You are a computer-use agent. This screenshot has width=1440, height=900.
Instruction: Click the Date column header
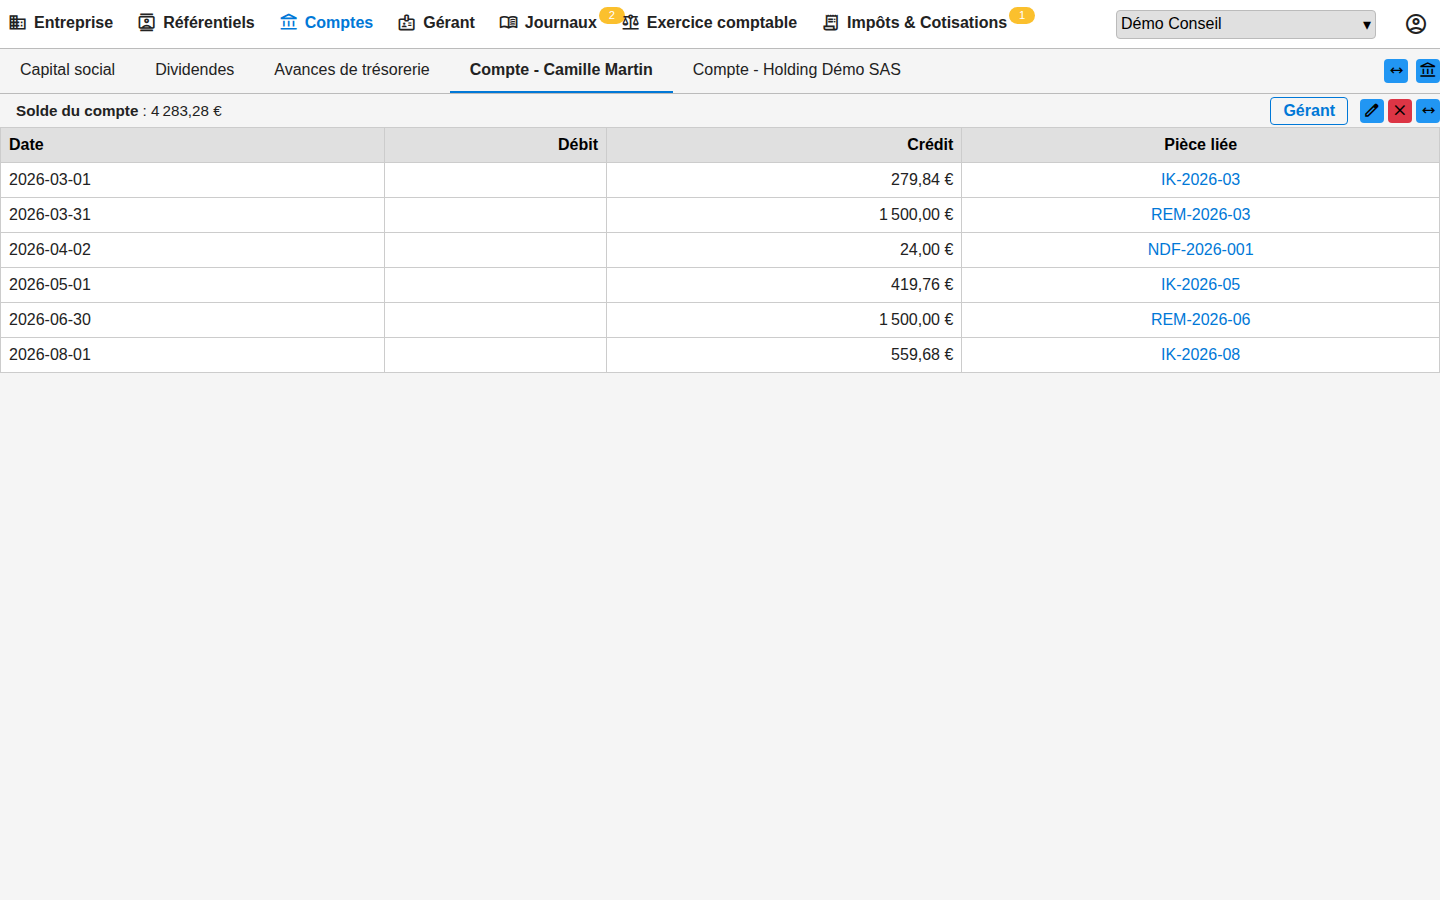(192, 145)
